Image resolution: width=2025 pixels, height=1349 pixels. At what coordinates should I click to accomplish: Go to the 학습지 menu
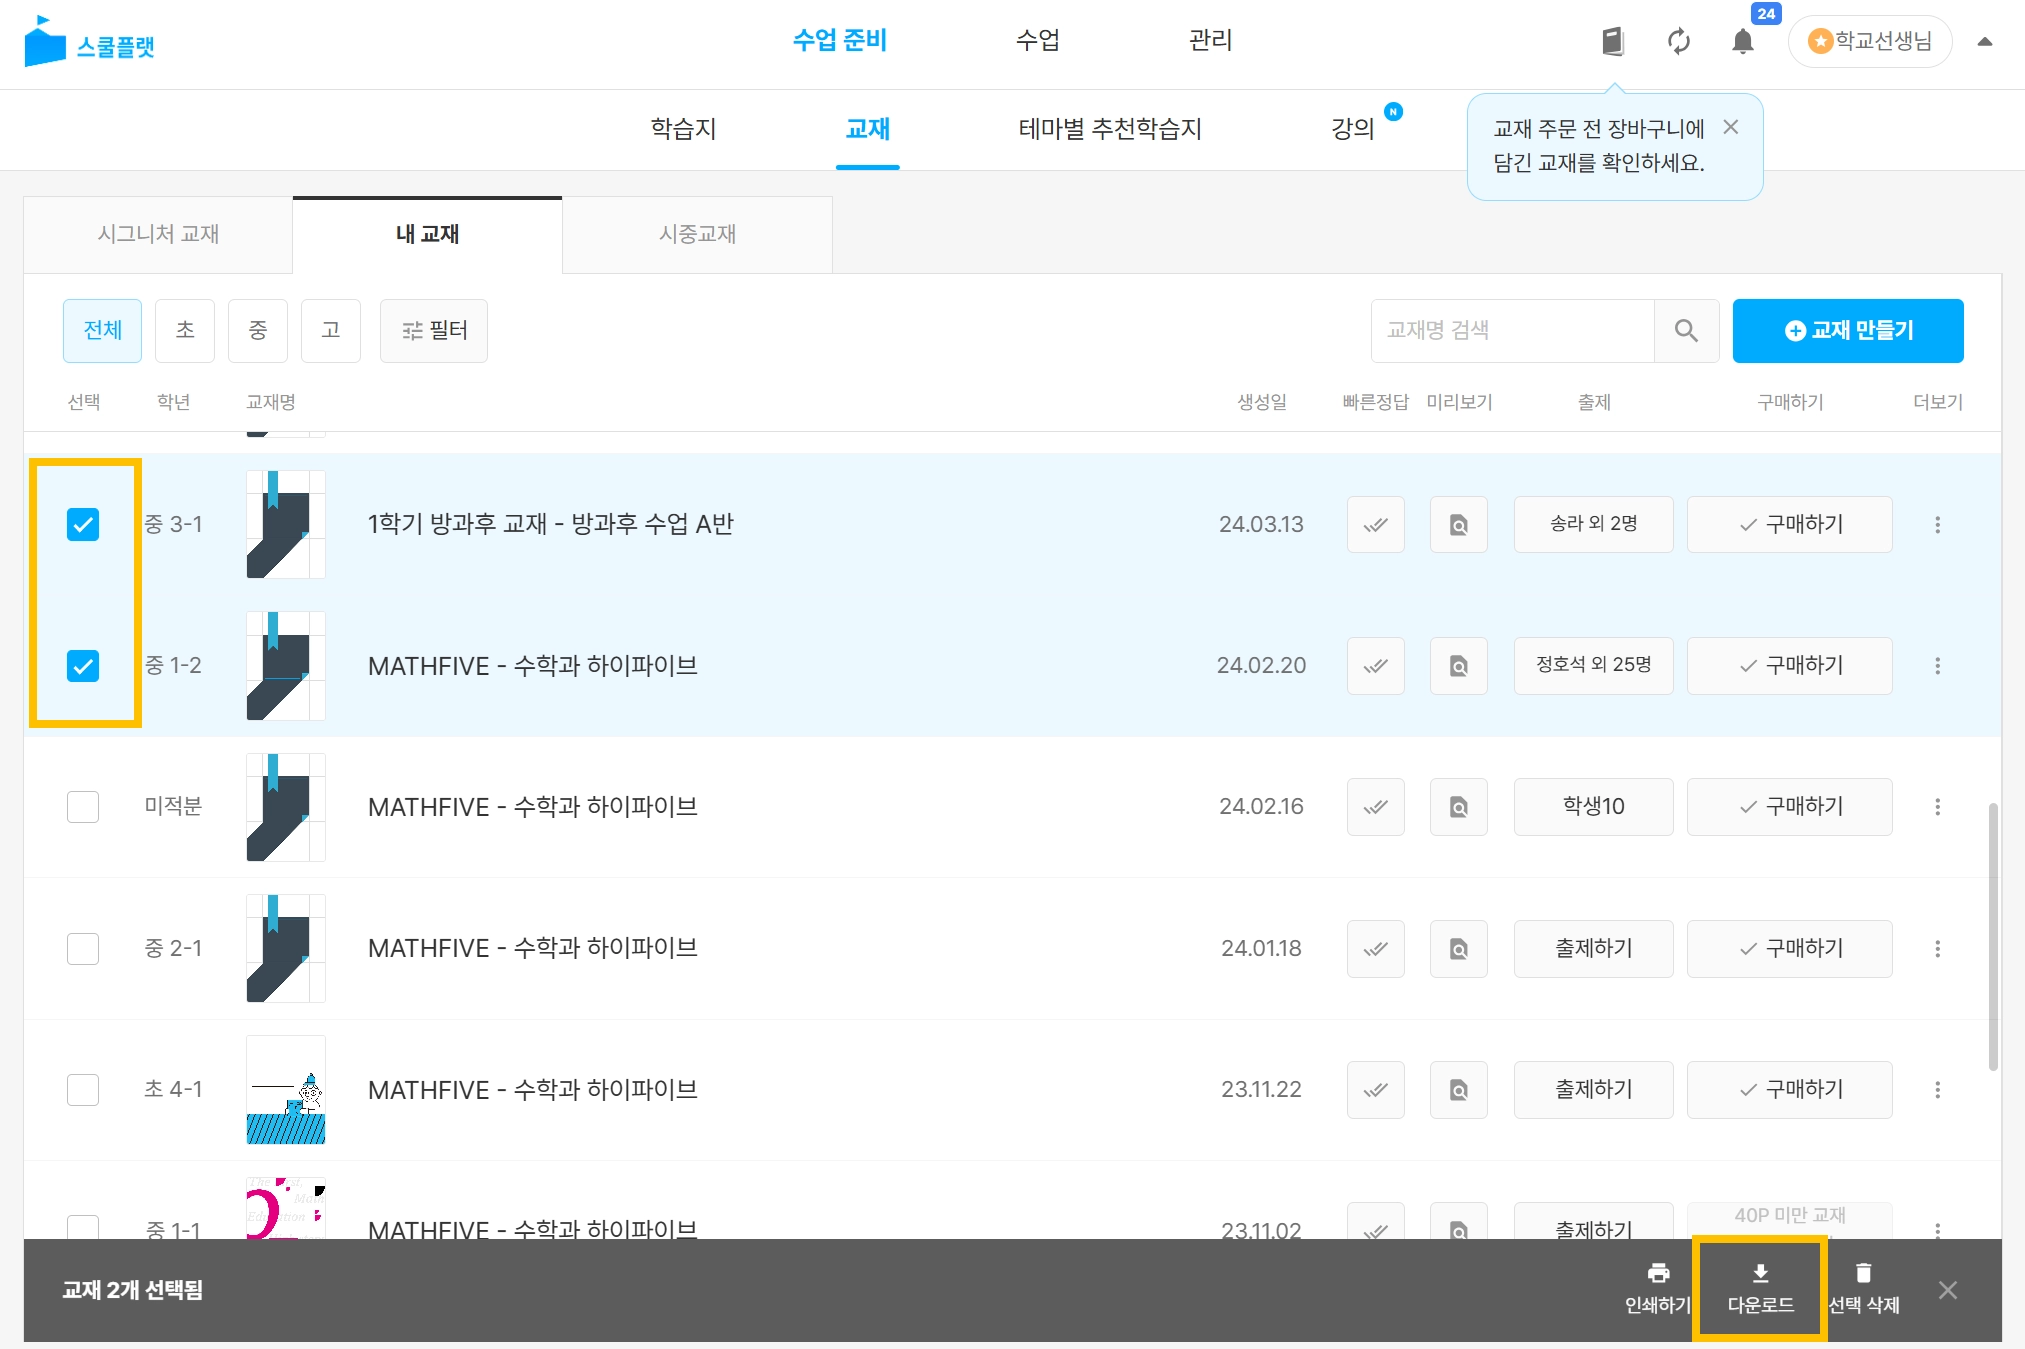pyautogui.click(x=683, y=129)
